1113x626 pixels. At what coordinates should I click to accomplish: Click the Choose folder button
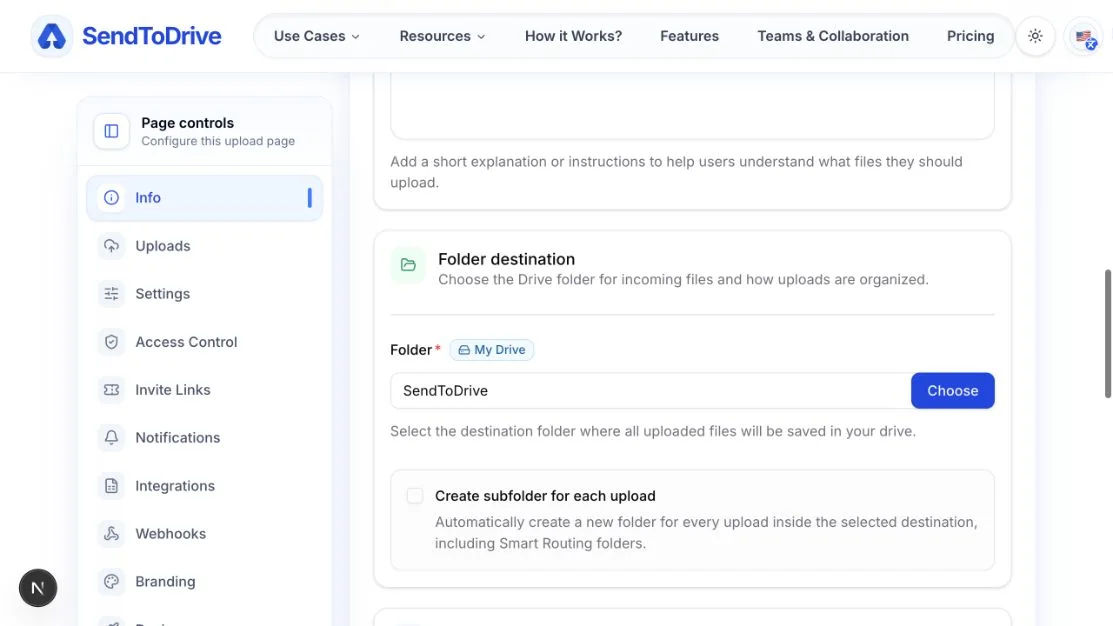click(953, 390)
